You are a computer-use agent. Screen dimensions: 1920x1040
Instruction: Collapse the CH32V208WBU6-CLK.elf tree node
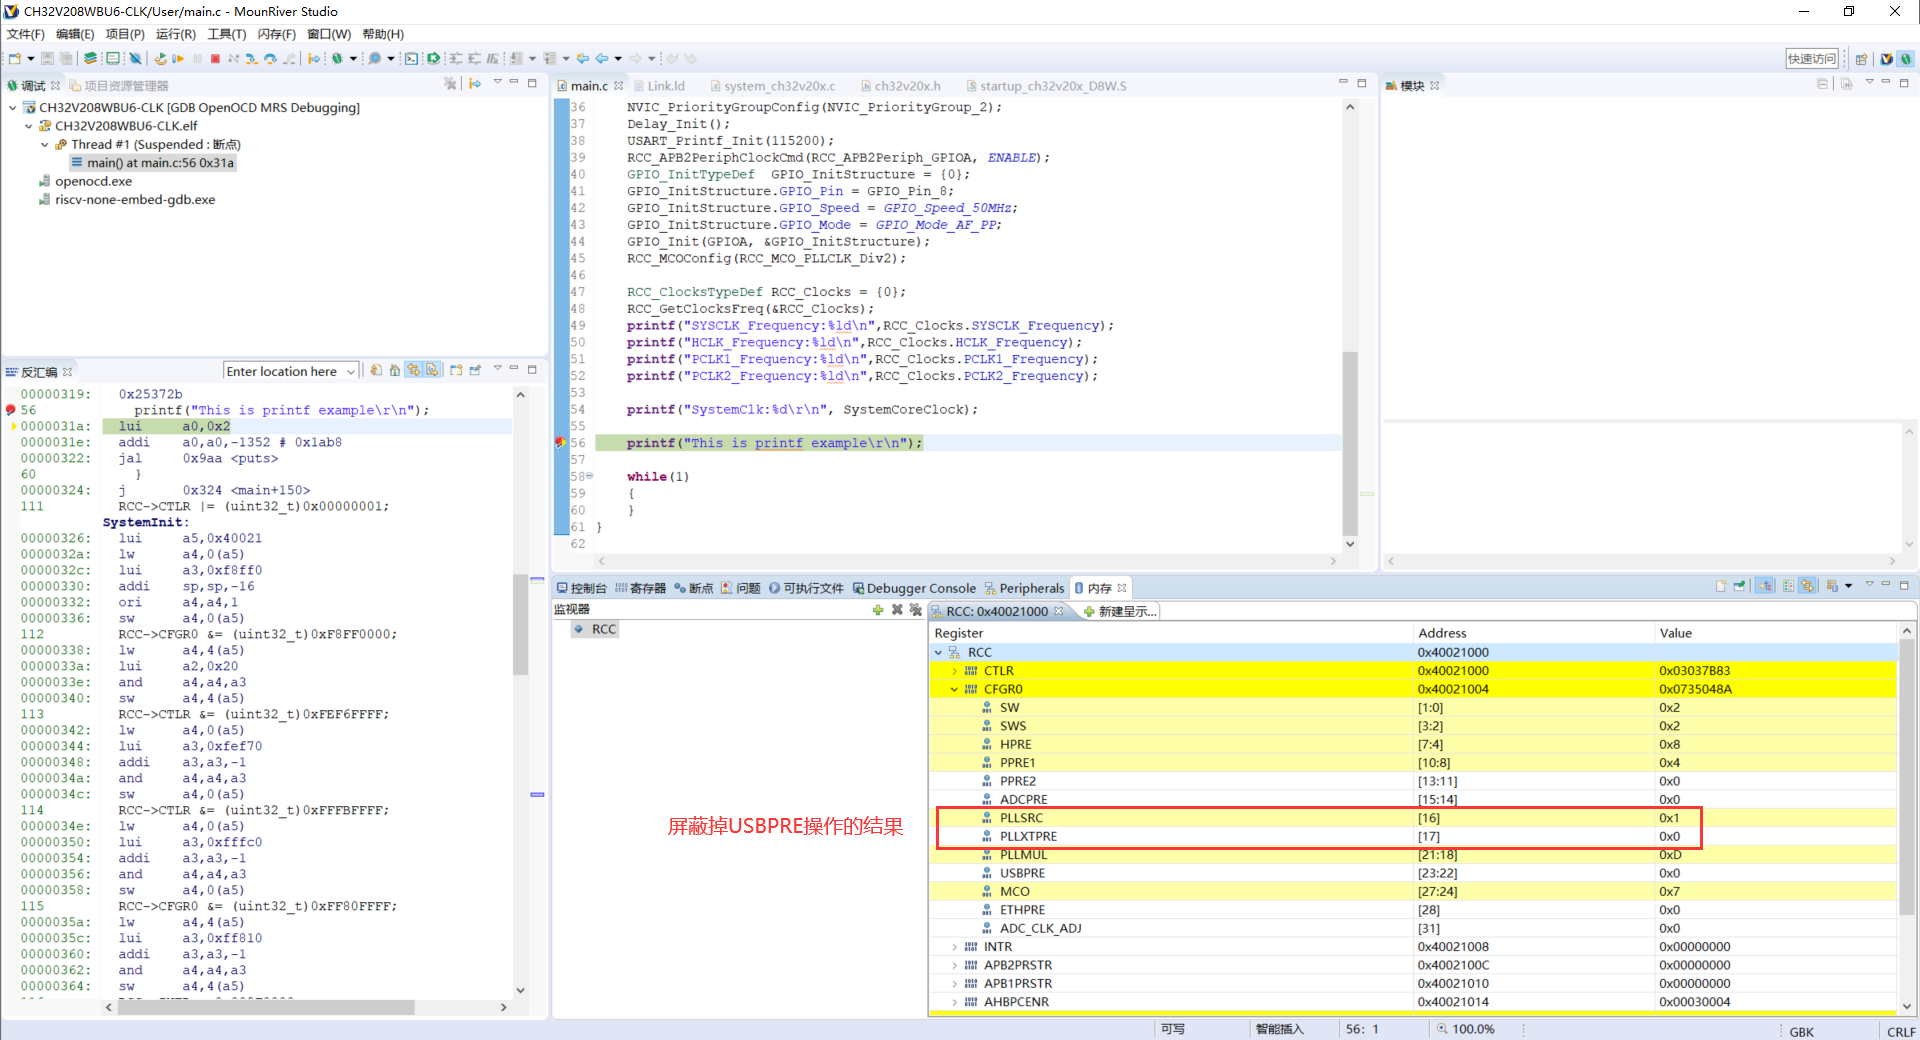[28, 126]
